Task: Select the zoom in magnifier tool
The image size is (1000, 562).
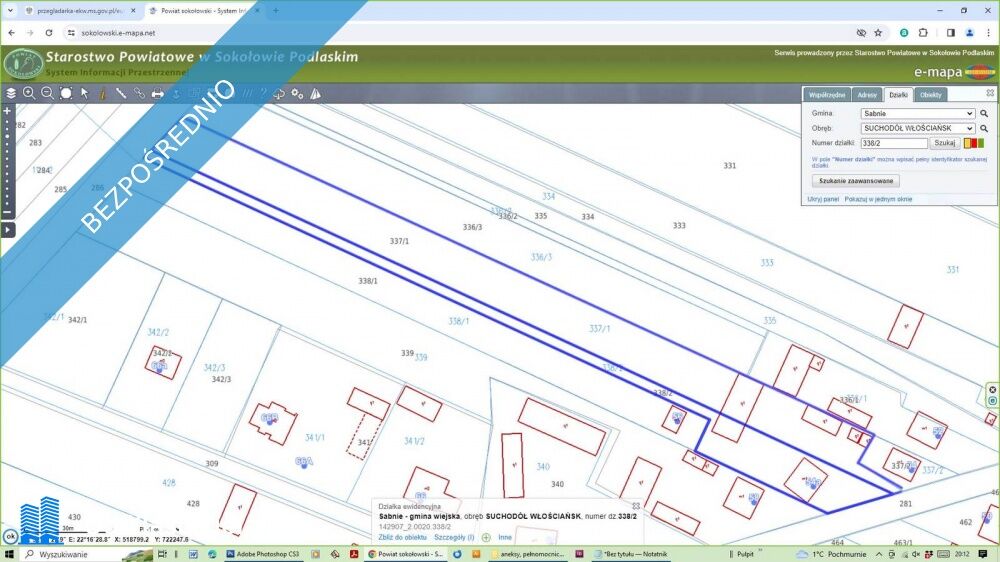Action: [x=29, y=93]
